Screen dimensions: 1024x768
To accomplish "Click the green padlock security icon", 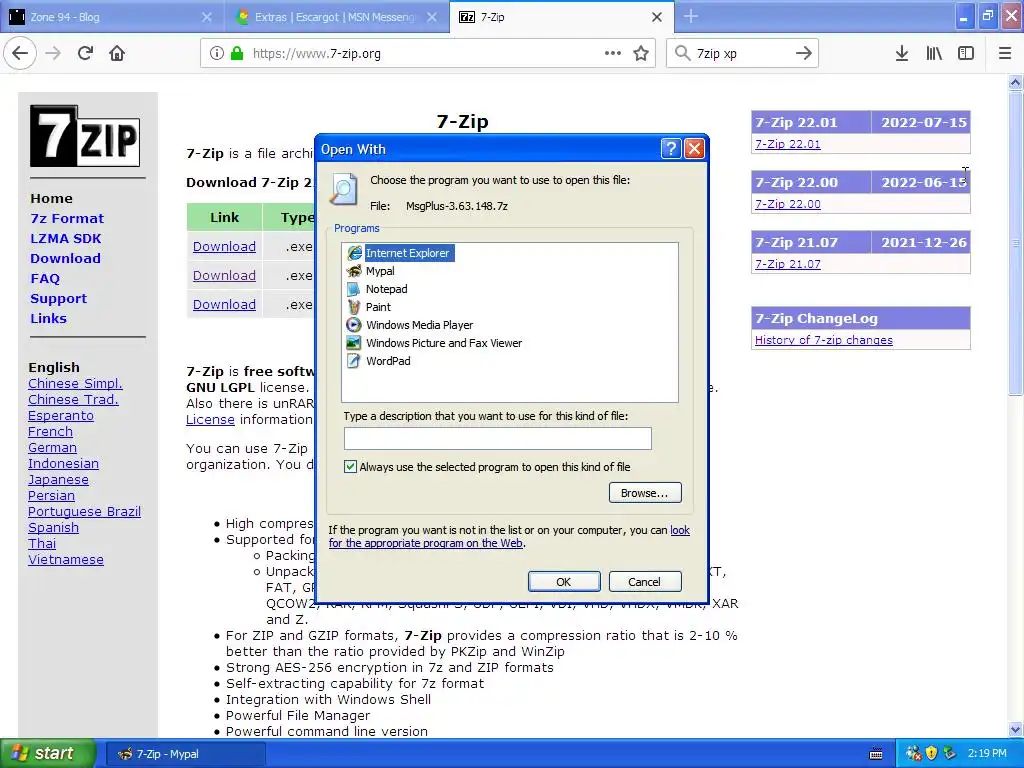I will click(237, 54).
